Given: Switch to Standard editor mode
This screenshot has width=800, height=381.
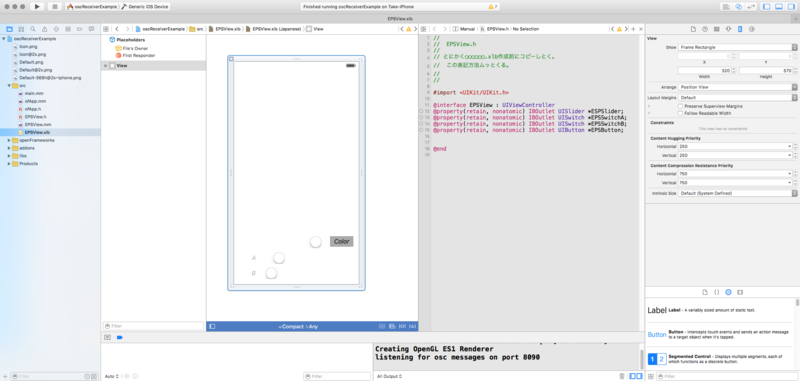Looking at the screenshot, I should tap(726, 7).
